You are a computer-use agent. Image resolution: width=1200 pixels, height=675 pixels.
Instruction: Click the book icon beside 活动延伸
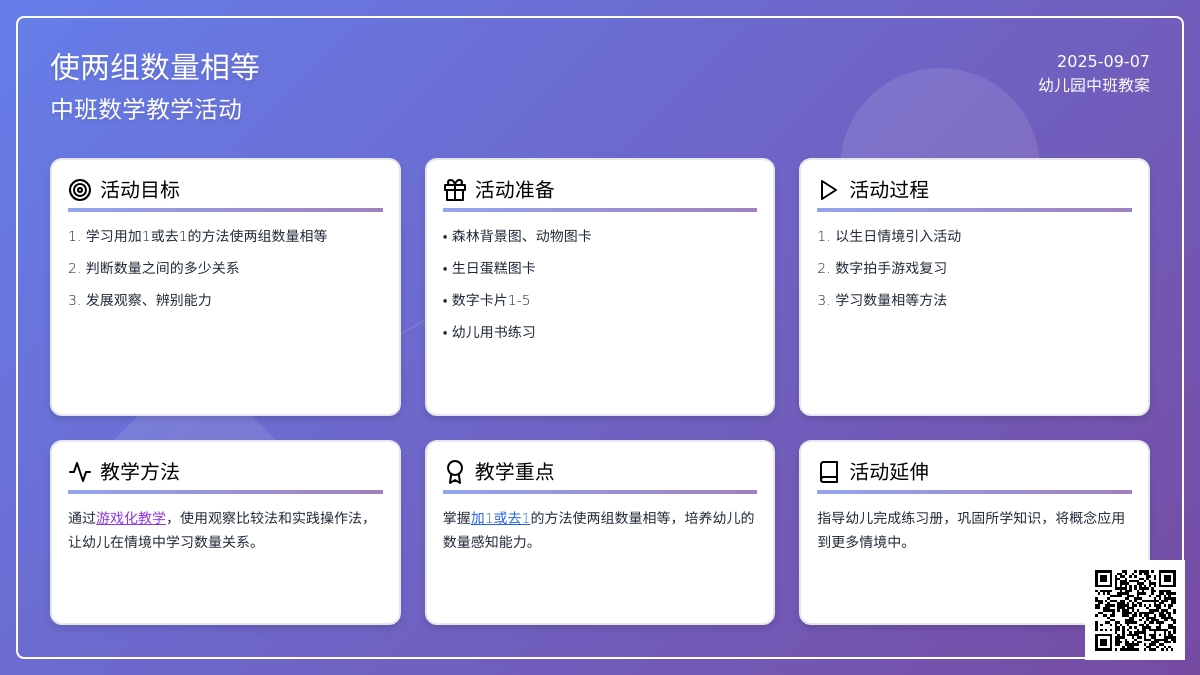[x=829, y=472]
